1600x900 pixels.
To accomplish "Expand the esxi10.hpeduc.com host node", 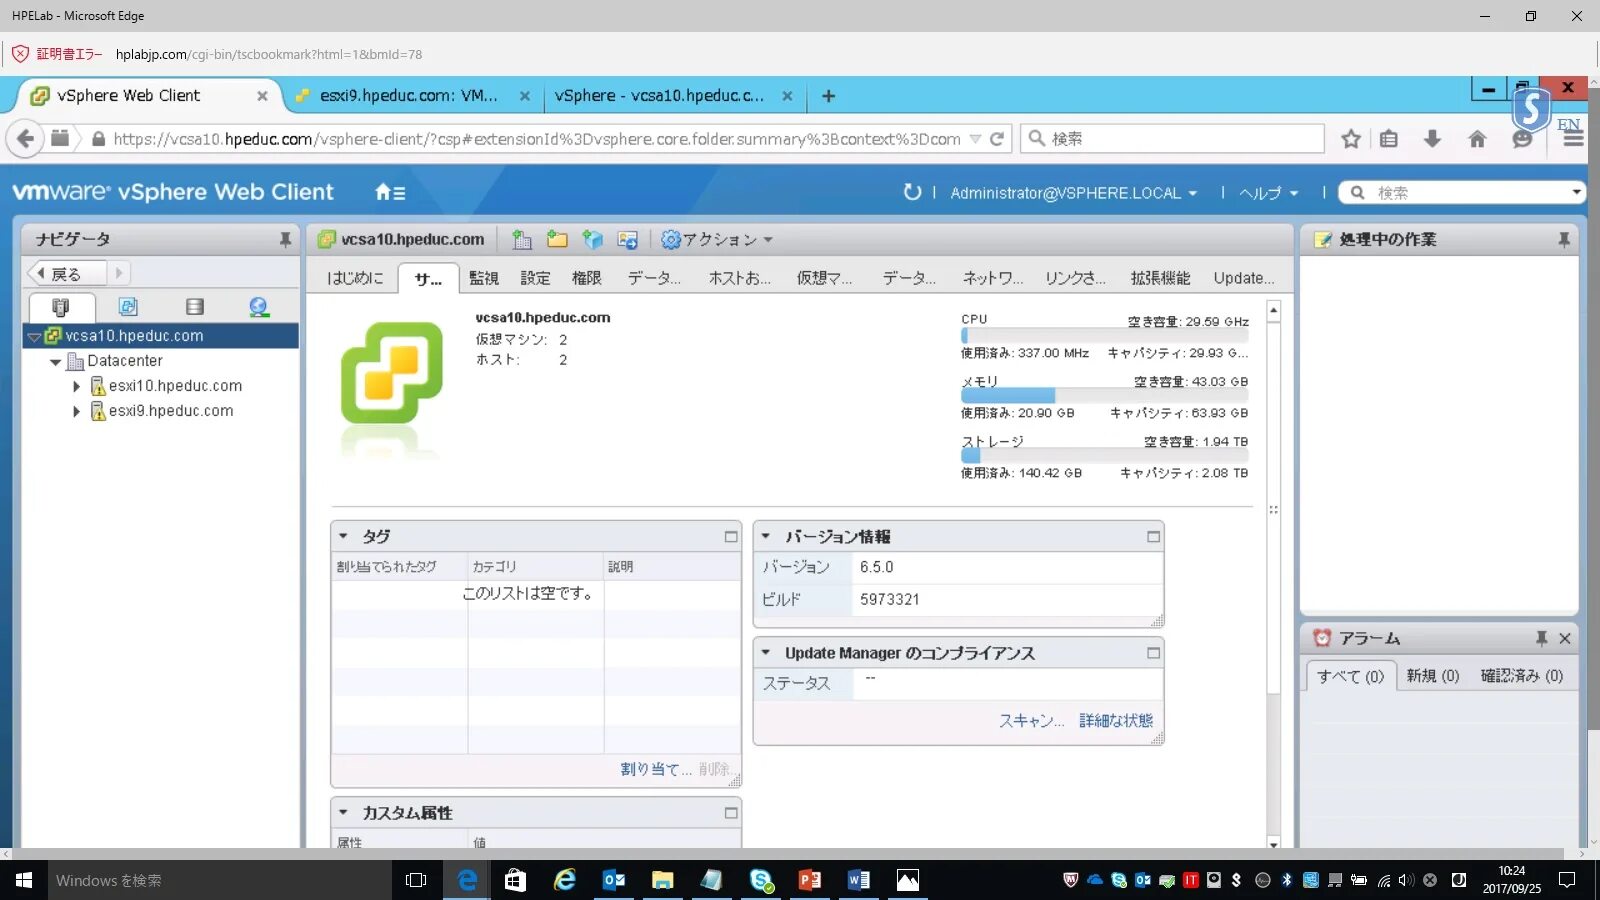I will click(x=77, y=386).
